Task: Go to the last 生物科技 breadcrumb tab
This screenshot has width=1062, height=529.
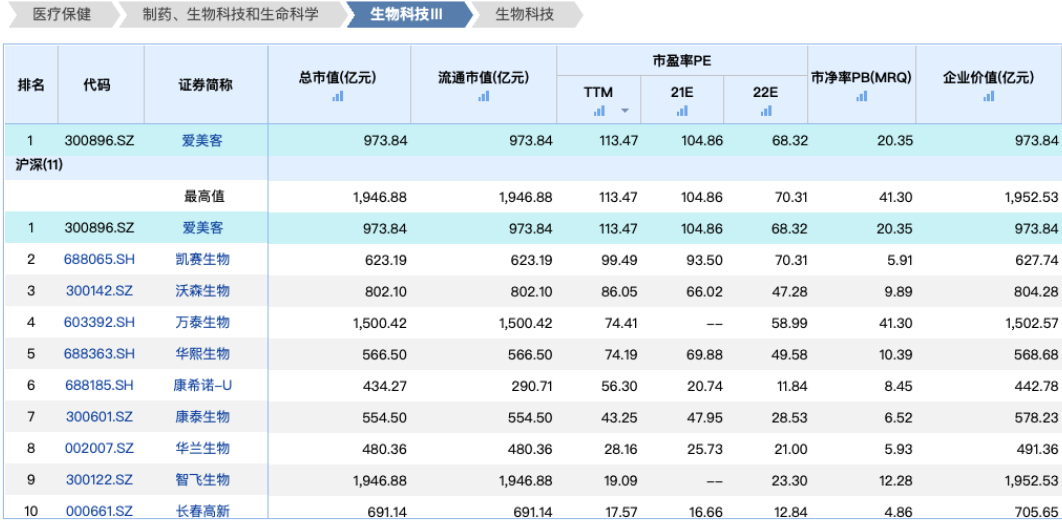Action: pyautogui.click(x=524, y=15)
